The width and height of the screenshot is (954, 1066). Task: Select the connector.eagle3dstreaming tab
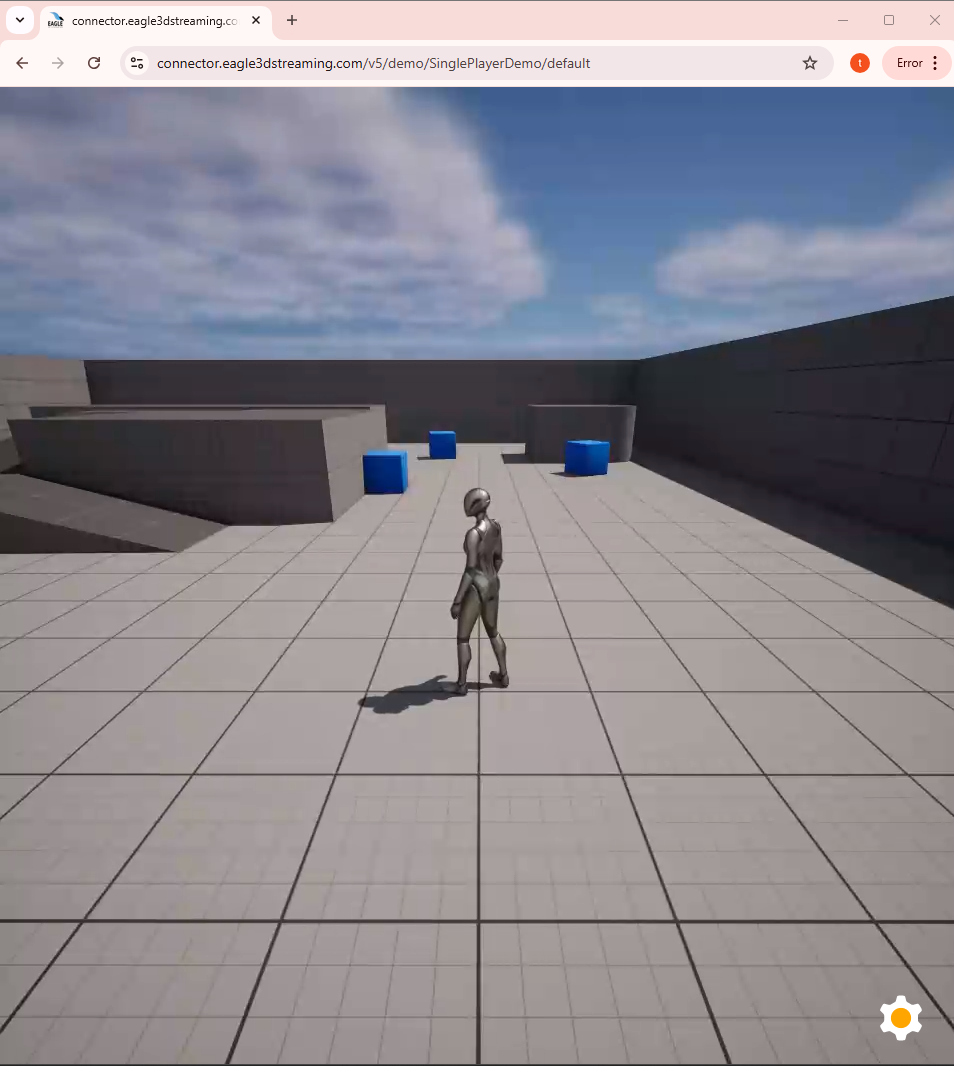pos(150,21)
